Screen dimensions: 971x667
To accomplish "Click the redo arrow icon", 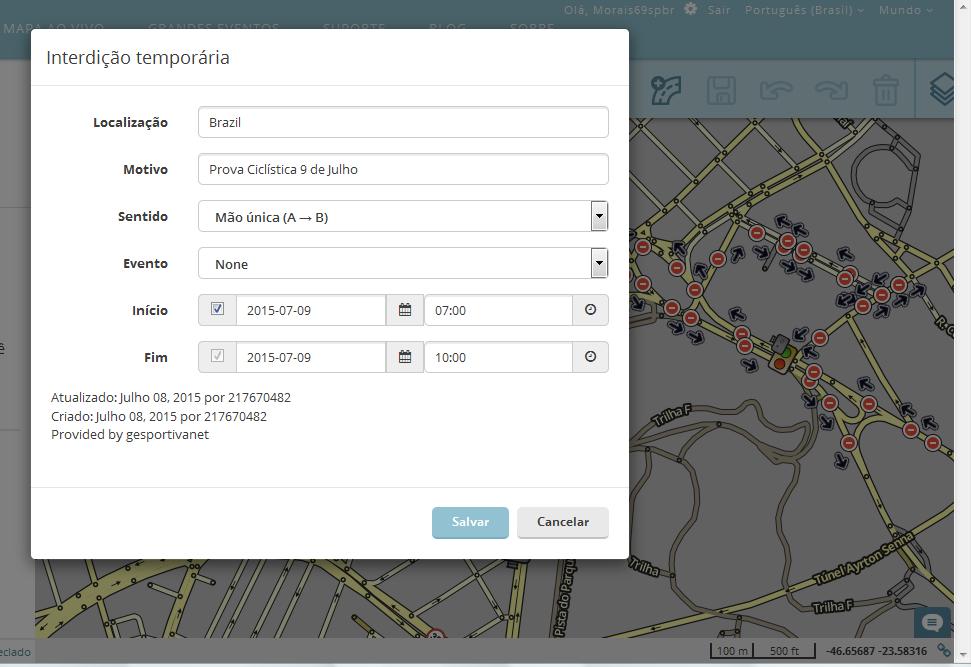I will (x=832, y=90).
